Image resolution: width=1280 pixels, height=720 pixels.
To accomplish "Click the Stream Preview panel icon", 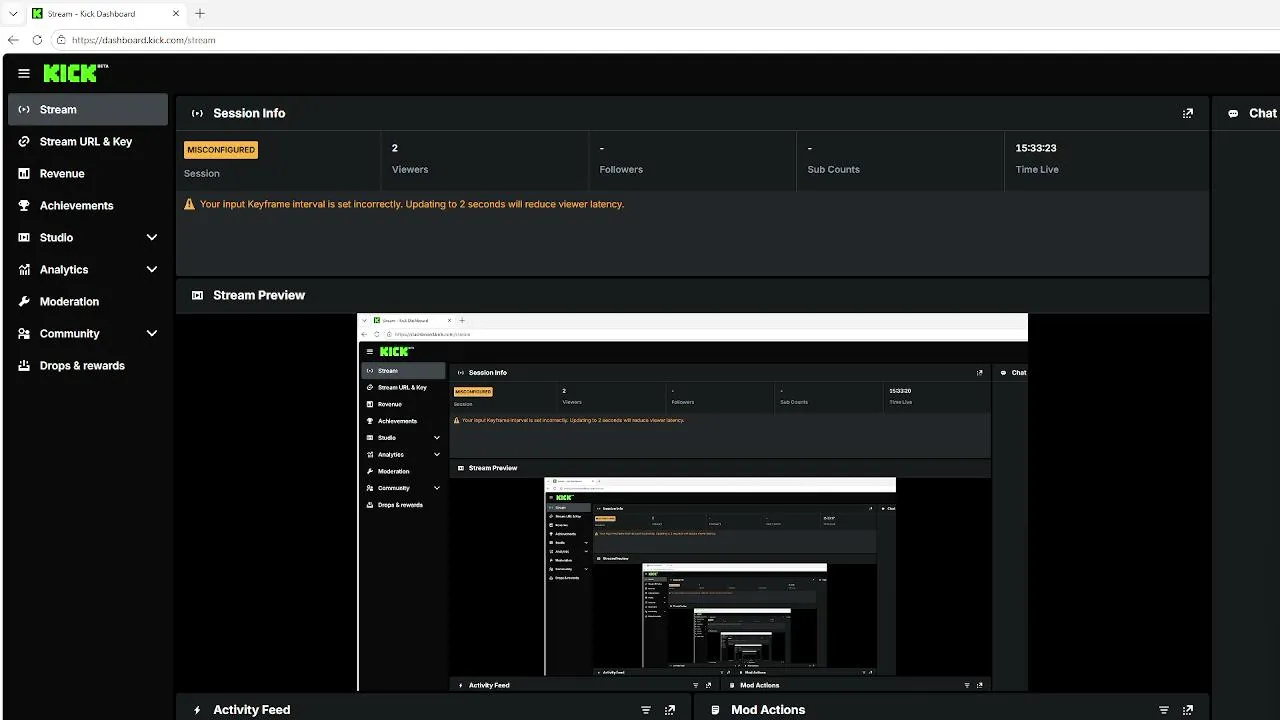I will [x=197, y=296].
